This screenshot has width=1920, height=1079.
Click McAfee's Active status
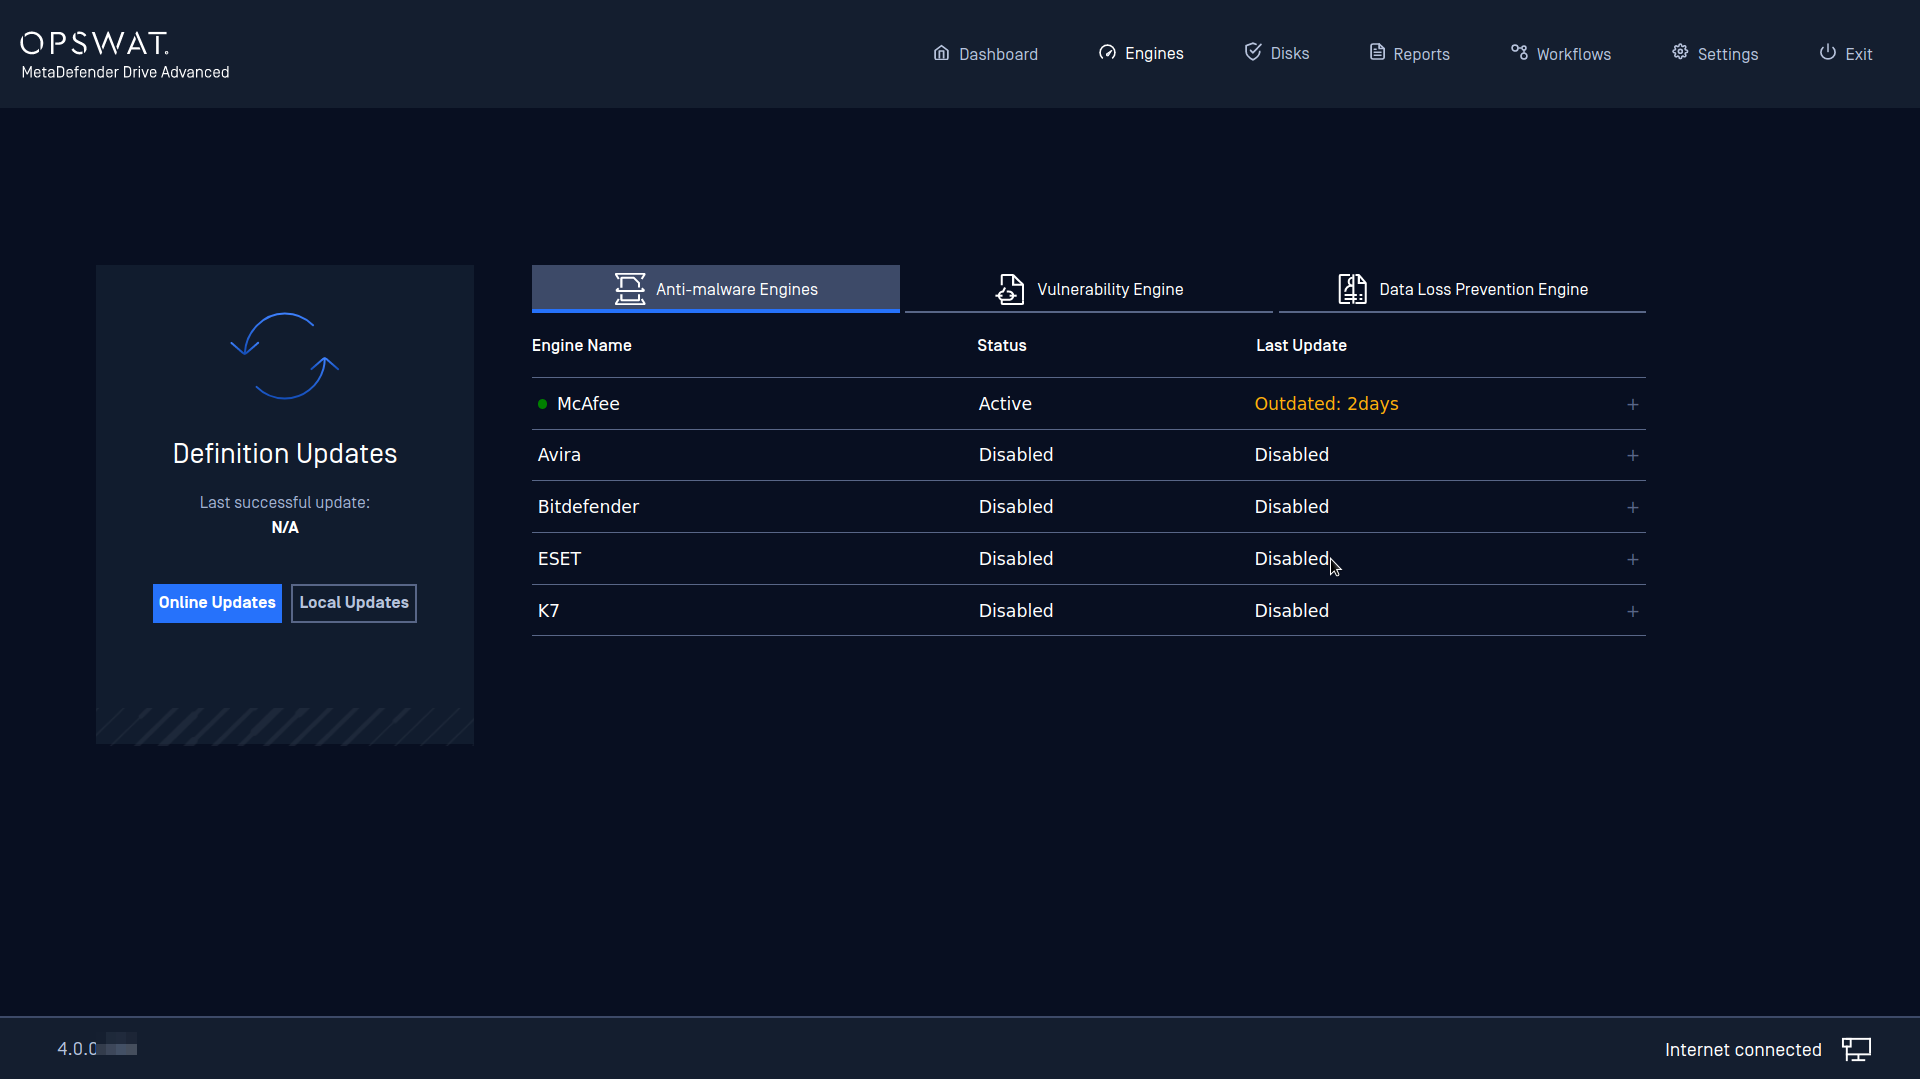click(1005, 404)
